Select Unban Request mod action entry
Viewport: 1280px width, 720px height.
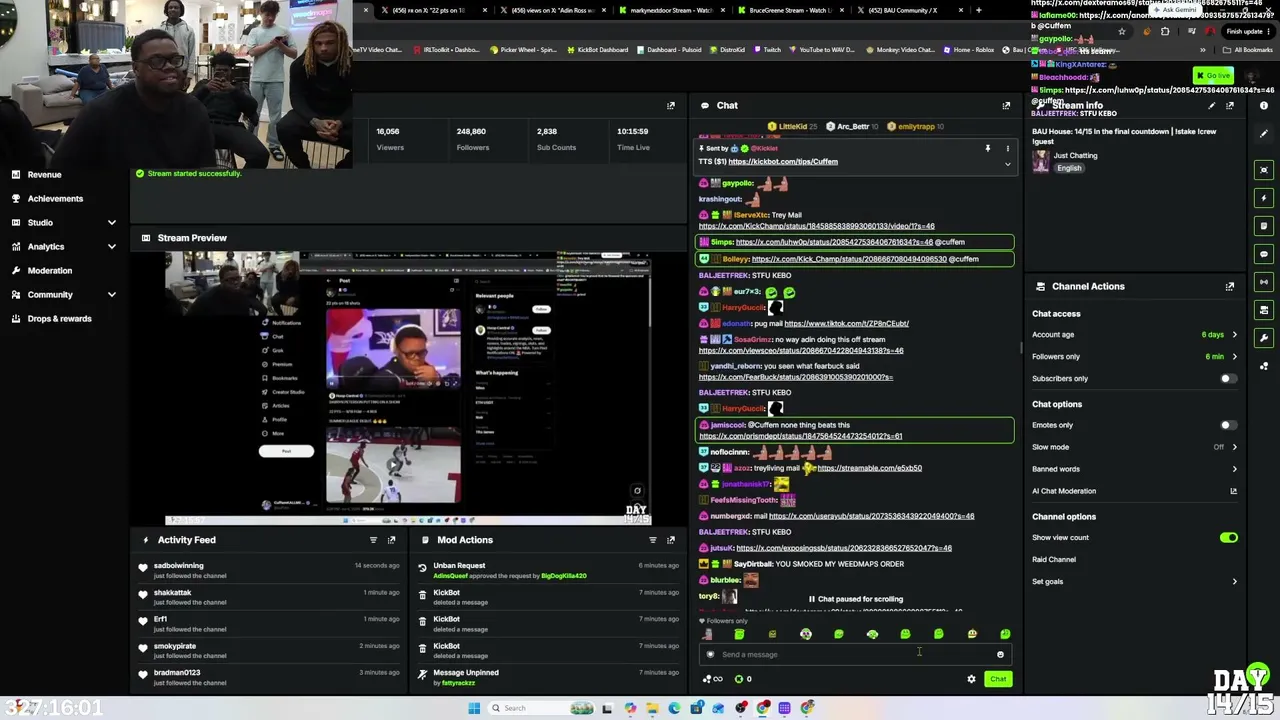pyautogui.click(x=550, y=570)
